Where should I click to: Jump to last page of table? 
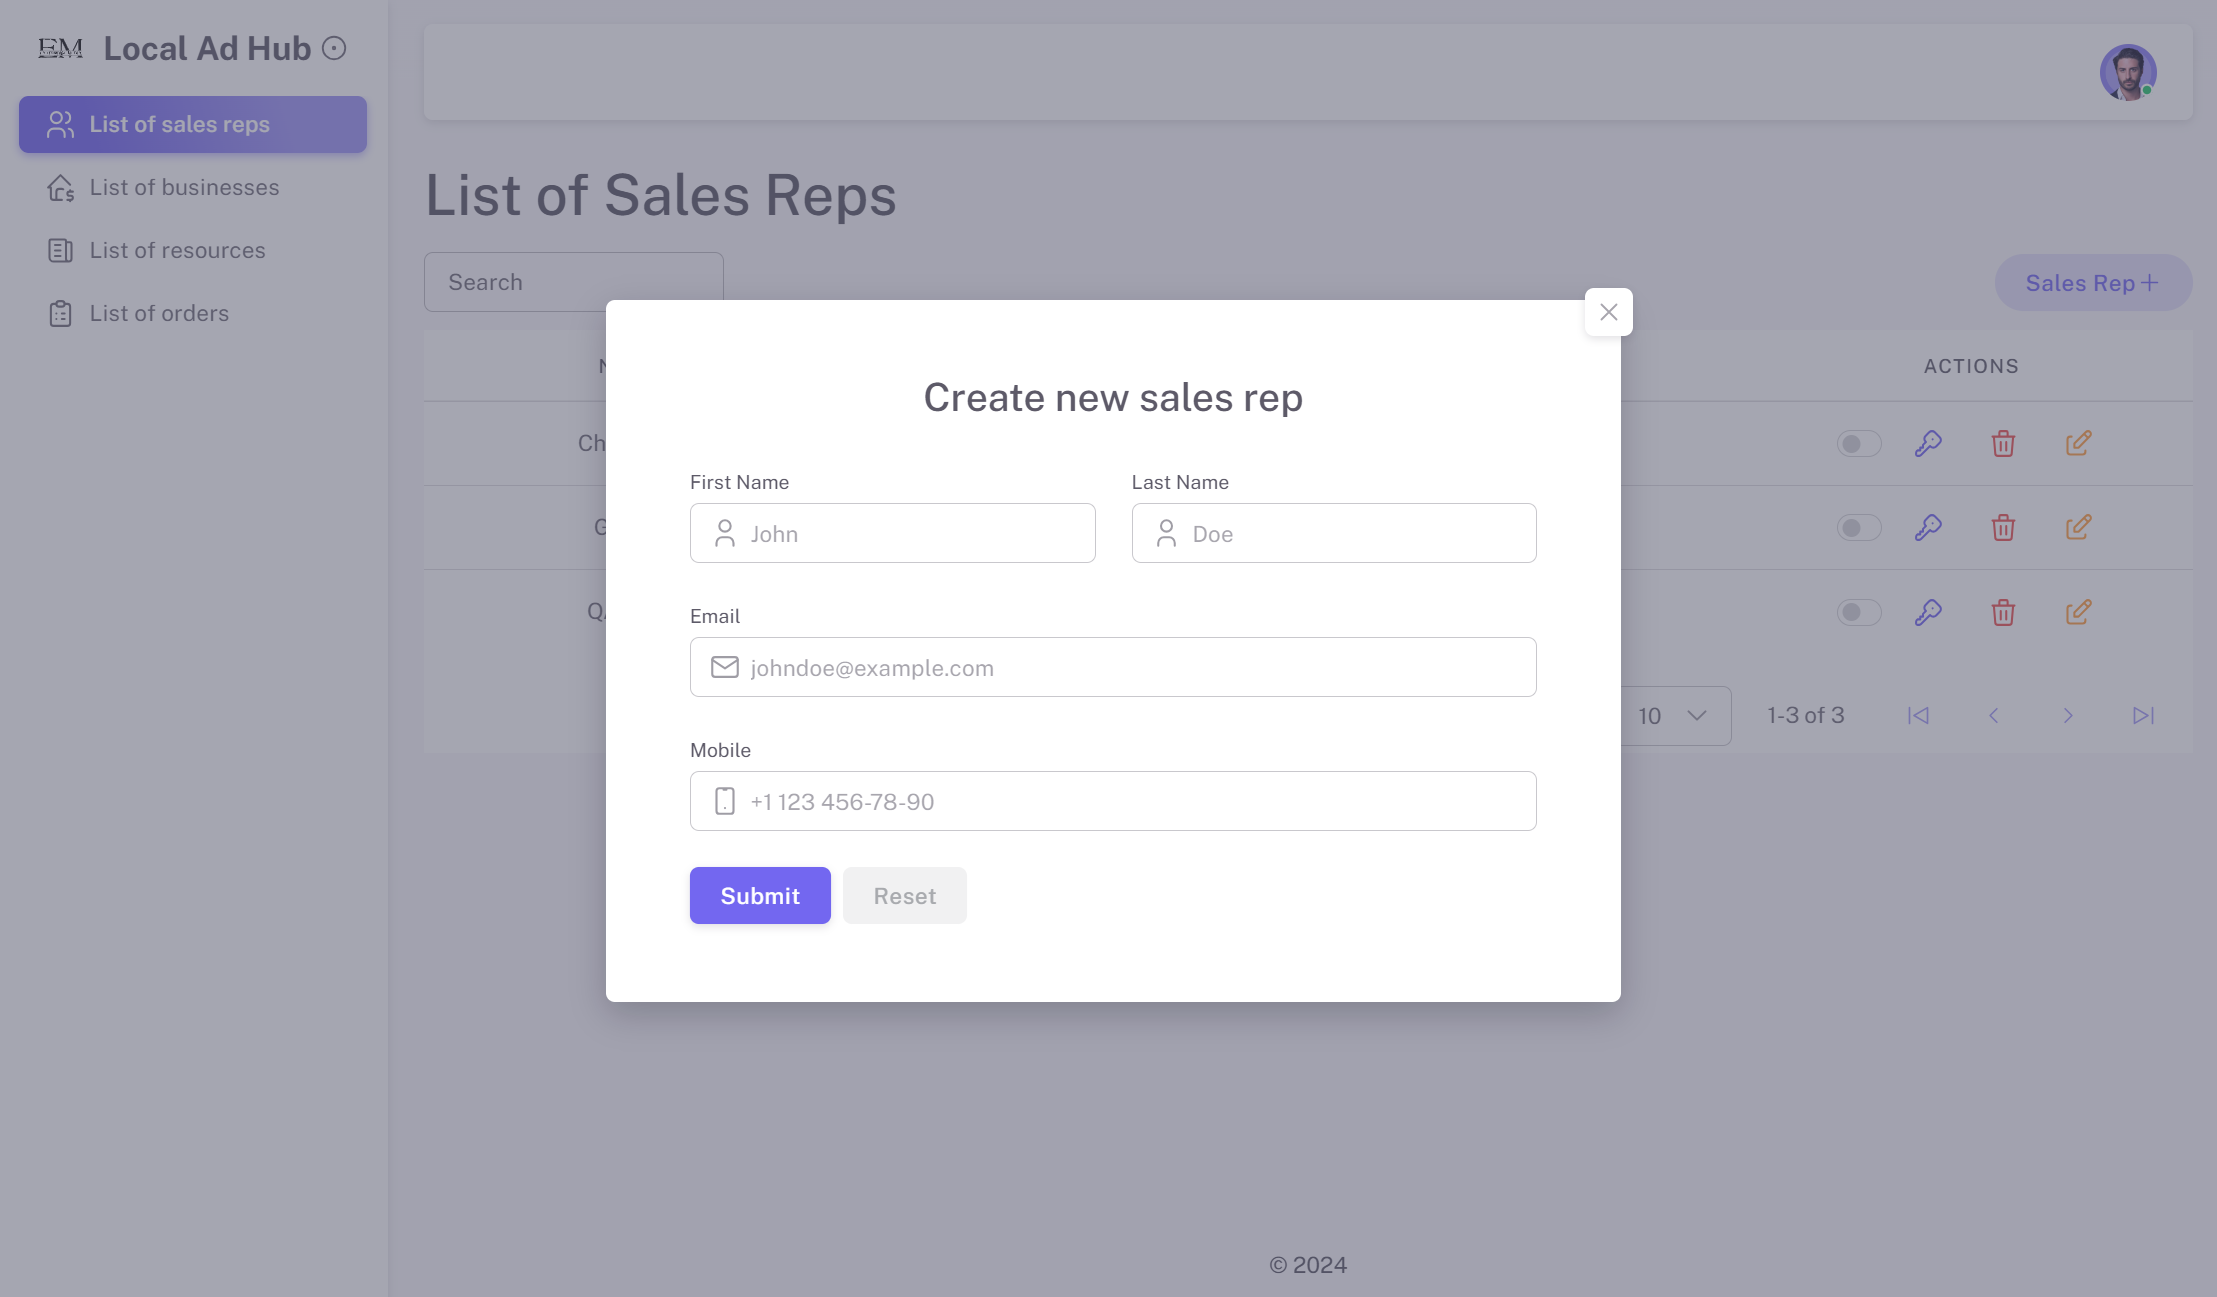[x=2143, y=715]
